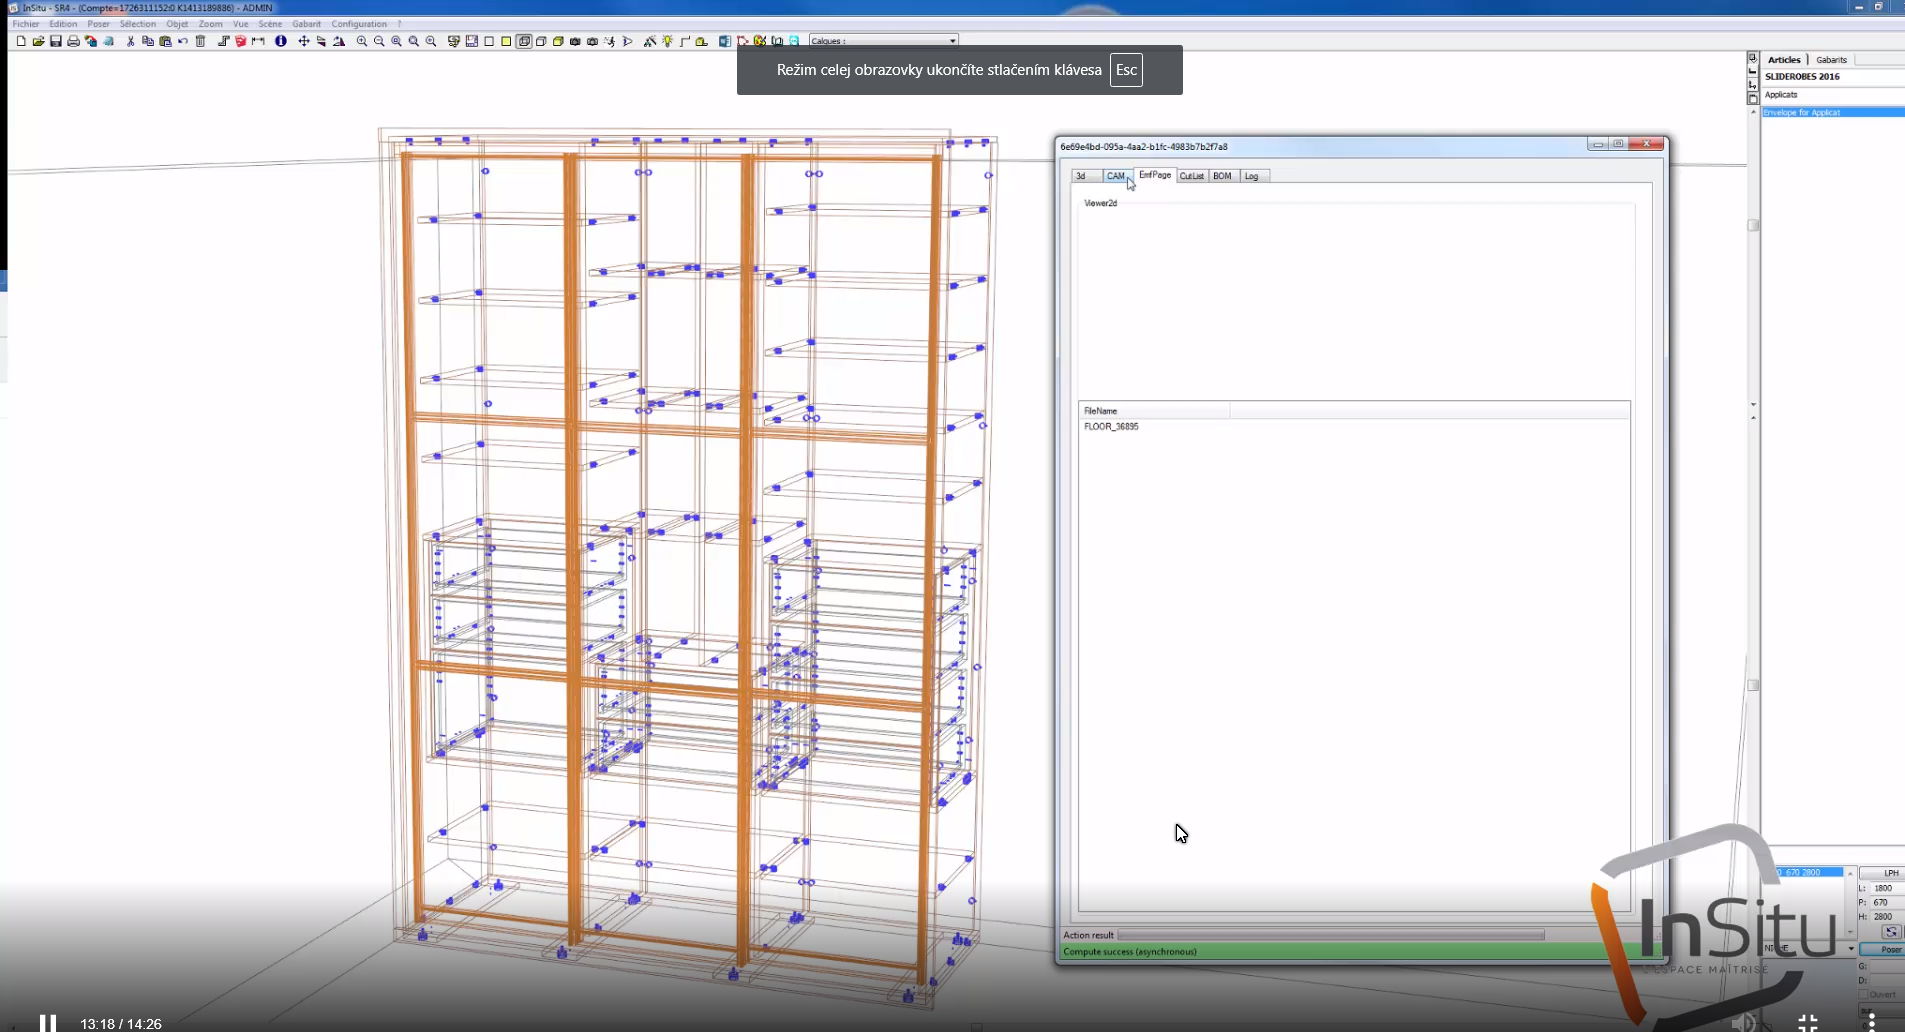Open the Configuration menu
The width and height of the screenshot is (1905, 1032).
coord(359,24)
